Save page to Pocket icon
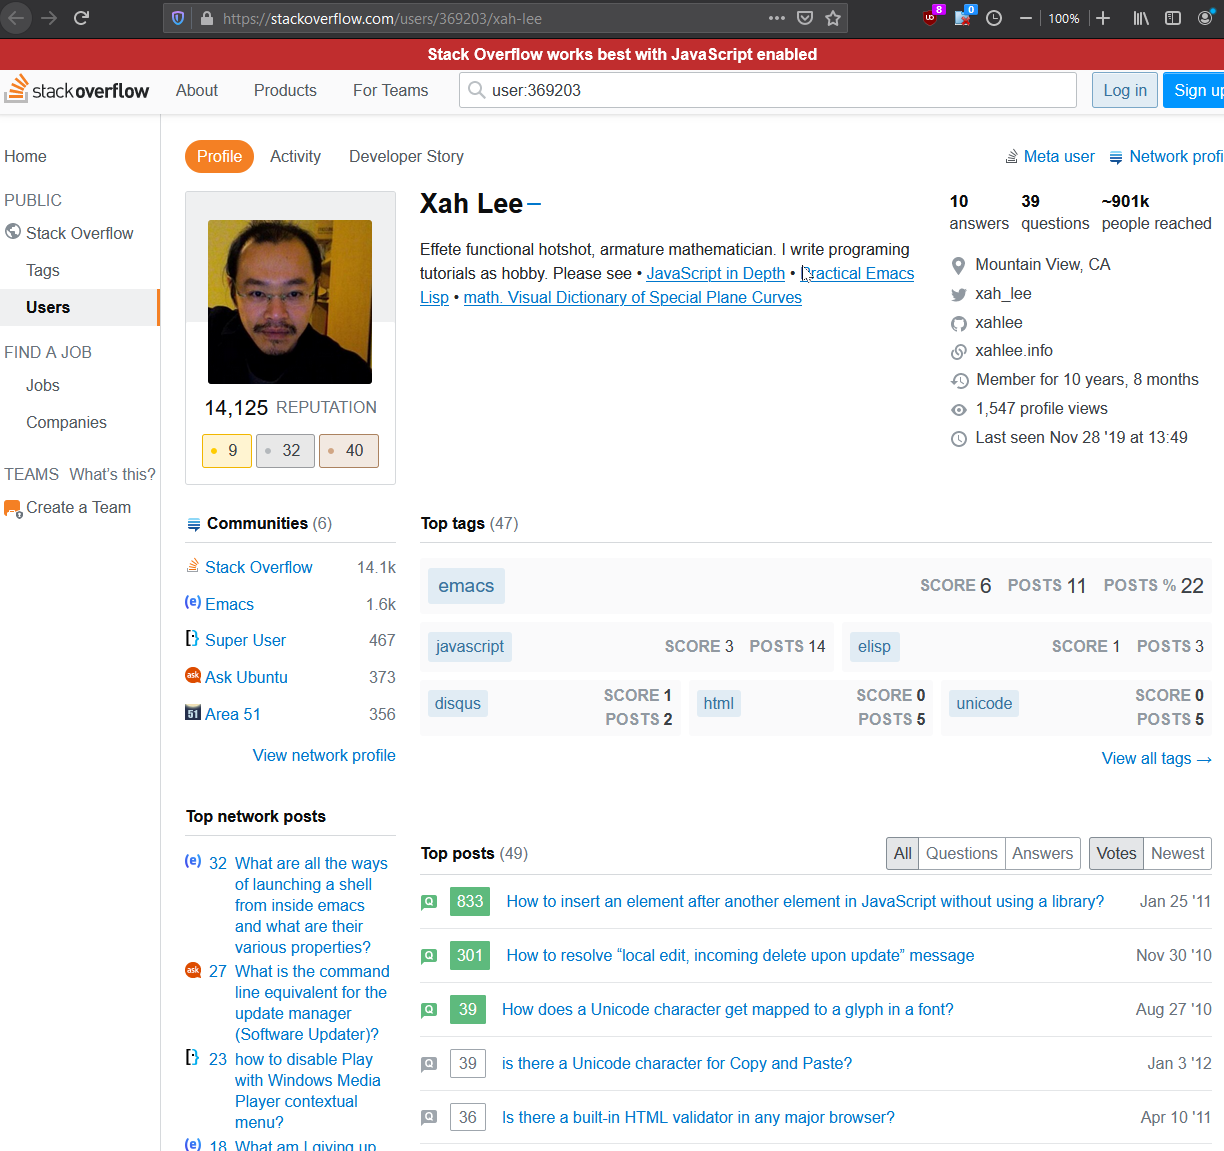 [805, 18]
